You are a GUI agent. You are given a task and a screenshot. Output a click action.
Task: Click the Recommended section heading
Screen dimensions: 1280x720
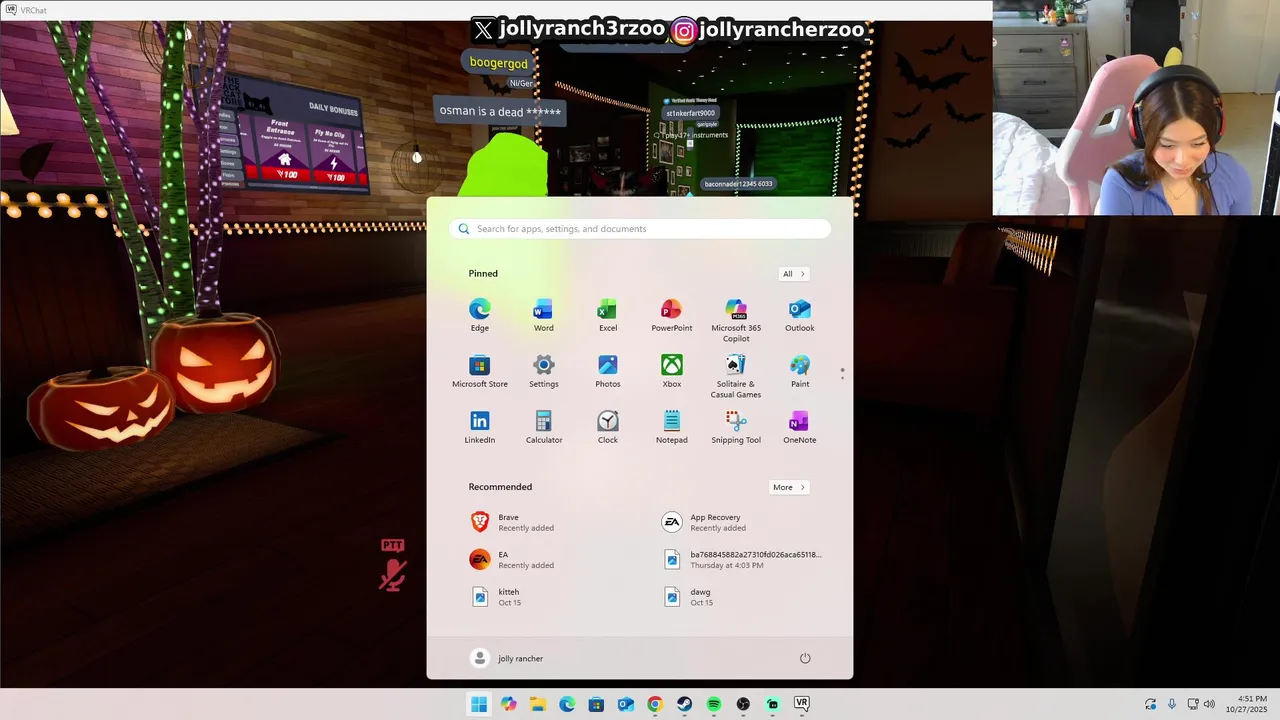[500, 487]
